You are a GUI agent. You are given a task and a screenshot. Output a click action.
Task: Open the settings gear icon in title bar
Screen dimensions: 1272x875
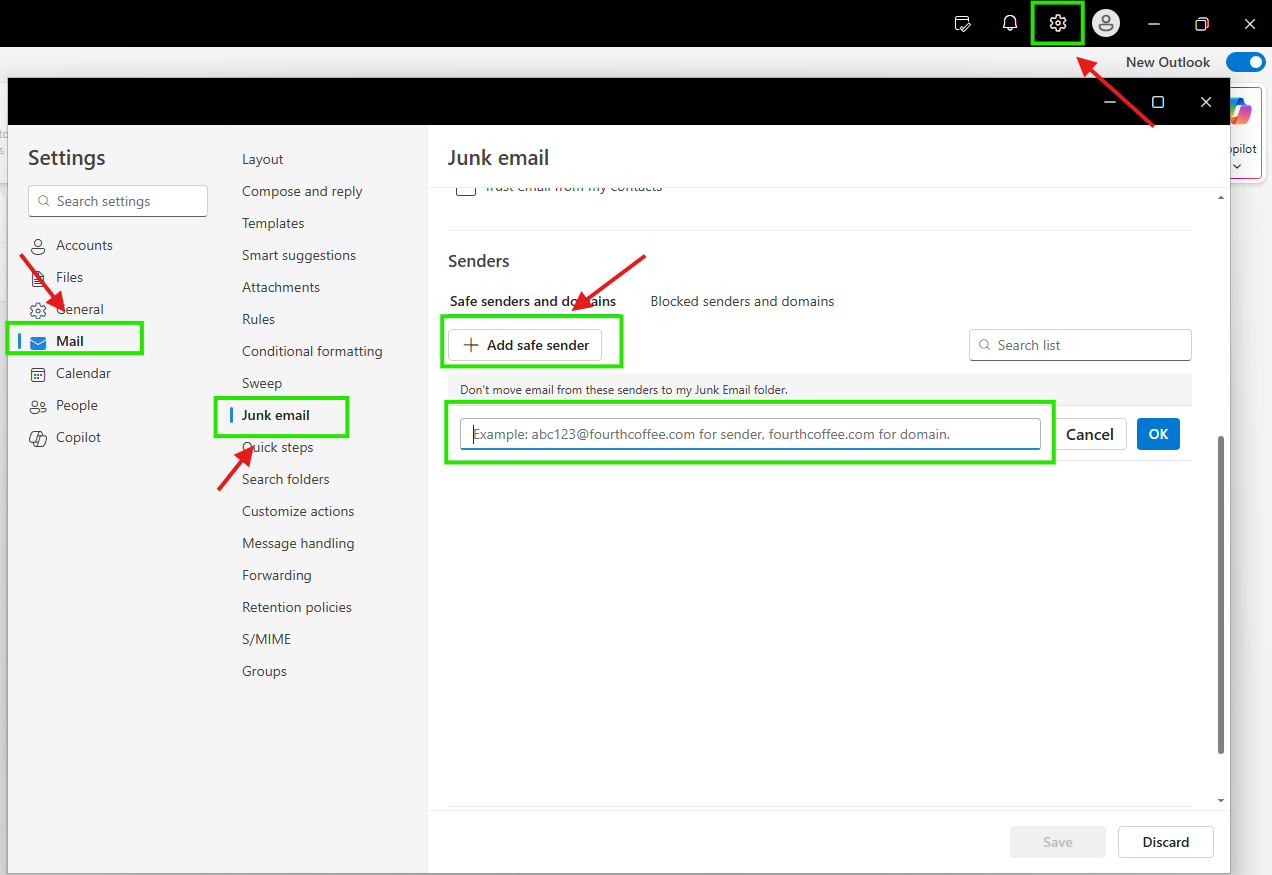[1058, 23]
